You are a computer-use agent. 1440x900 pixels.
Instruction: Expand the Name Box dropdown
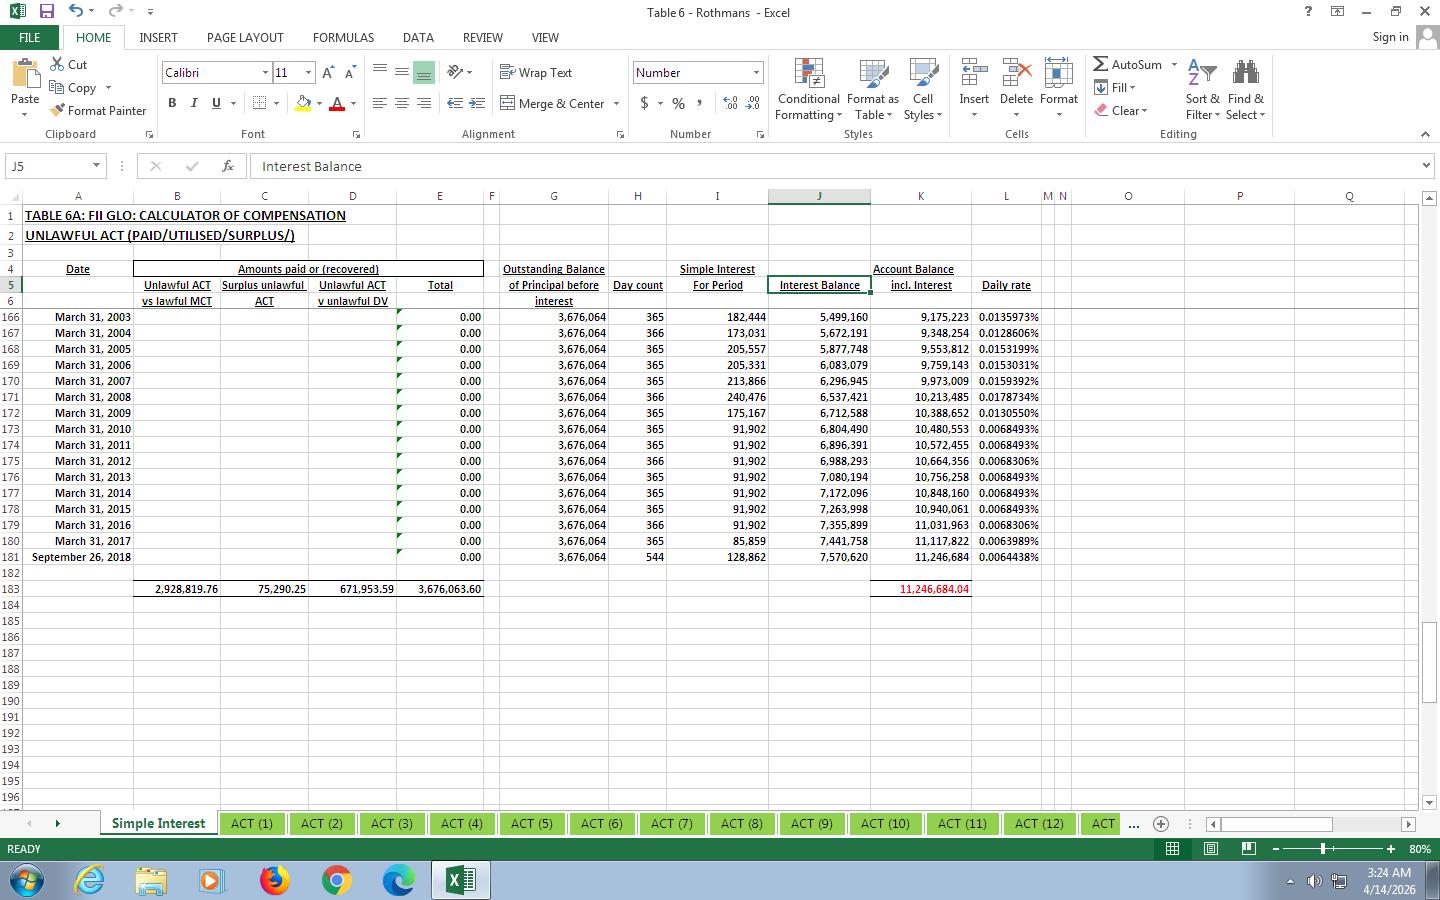pos(96,166)
